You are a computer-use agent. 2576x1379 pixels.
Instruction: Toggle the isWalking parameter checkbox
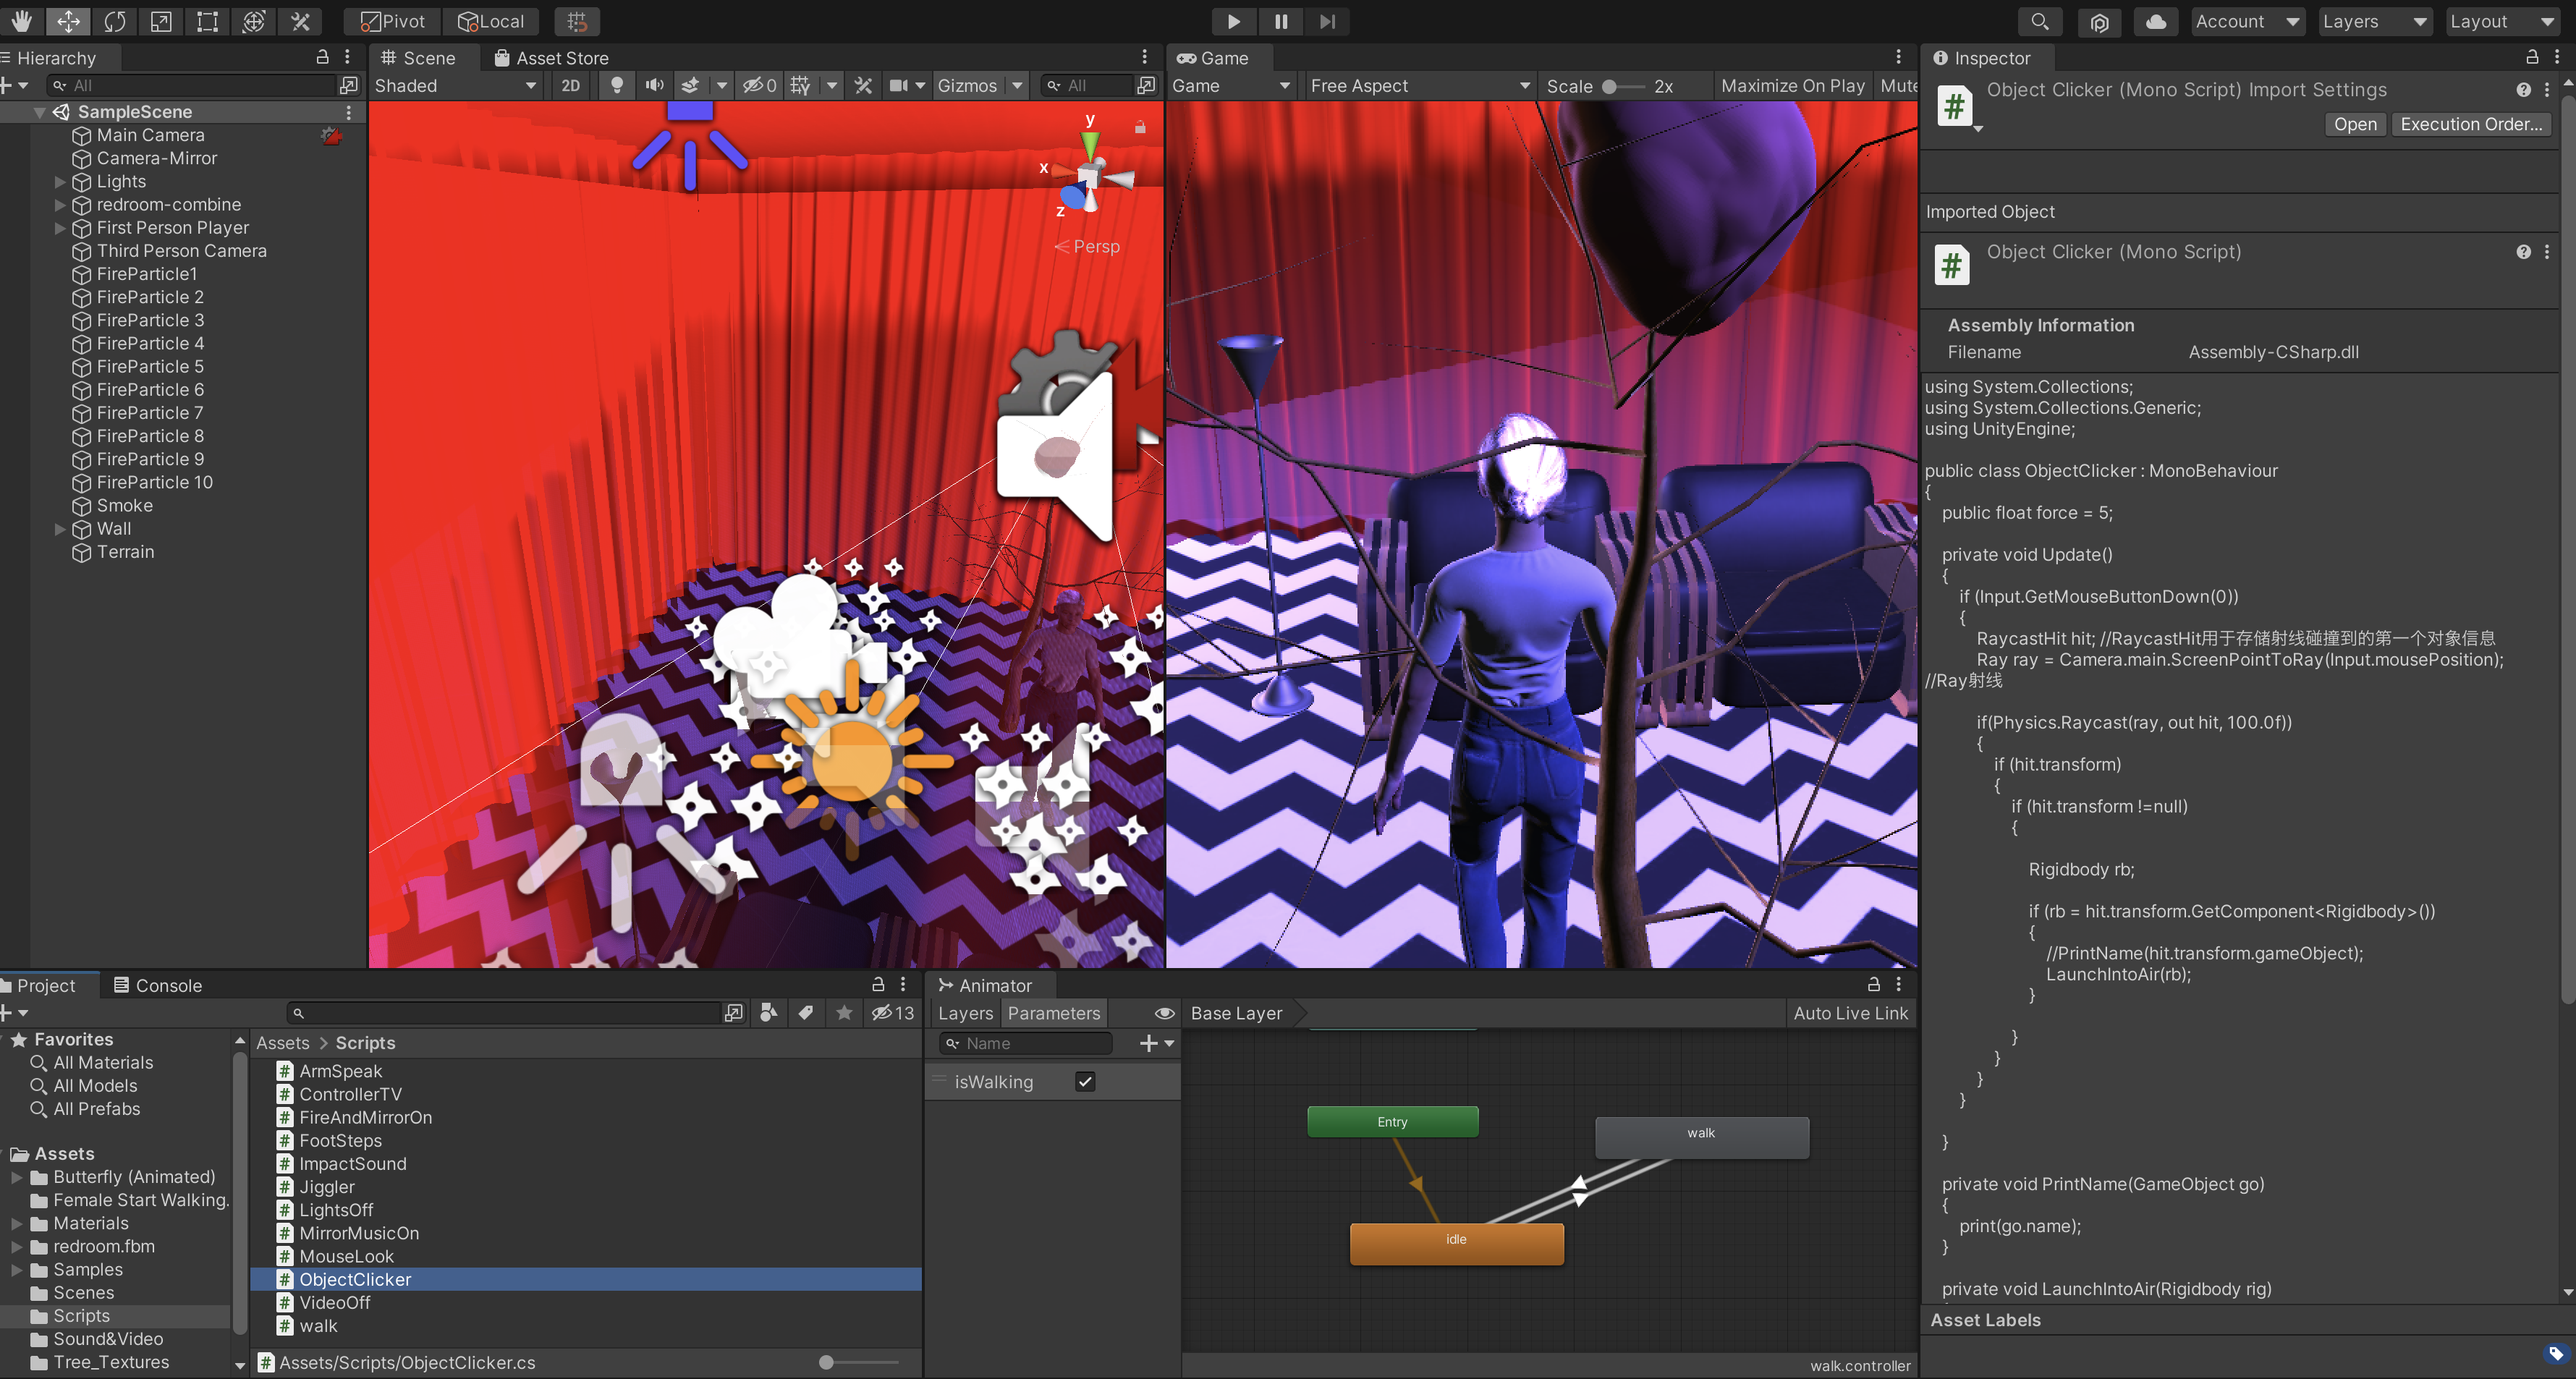[x=1085, y=1081]
